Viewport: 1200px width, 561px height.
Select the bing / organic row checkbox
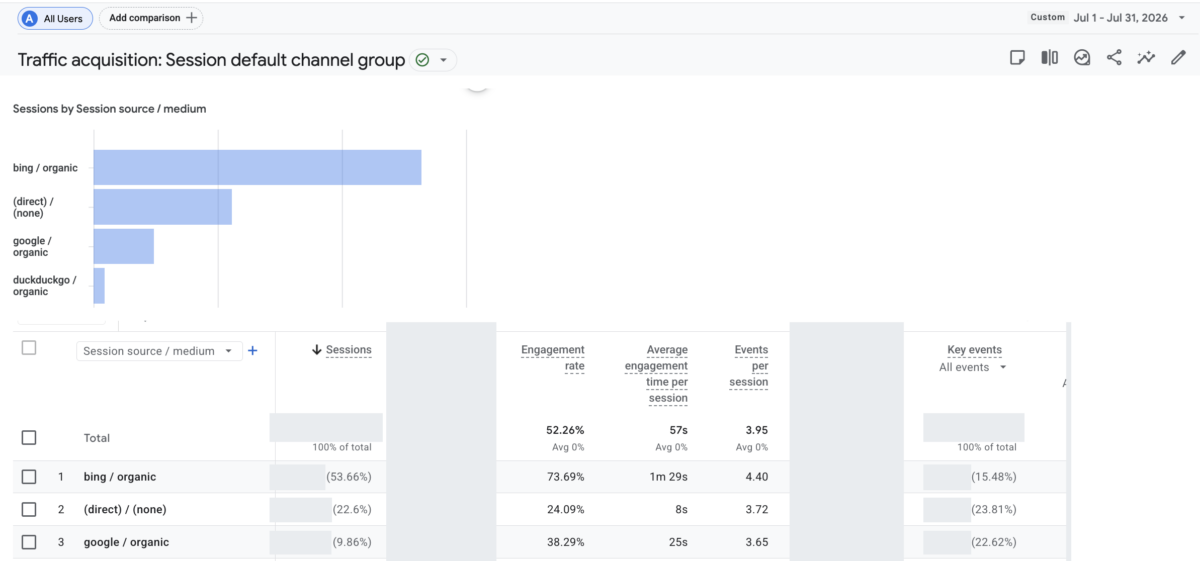pyautogui.click(x=29, y=477)
